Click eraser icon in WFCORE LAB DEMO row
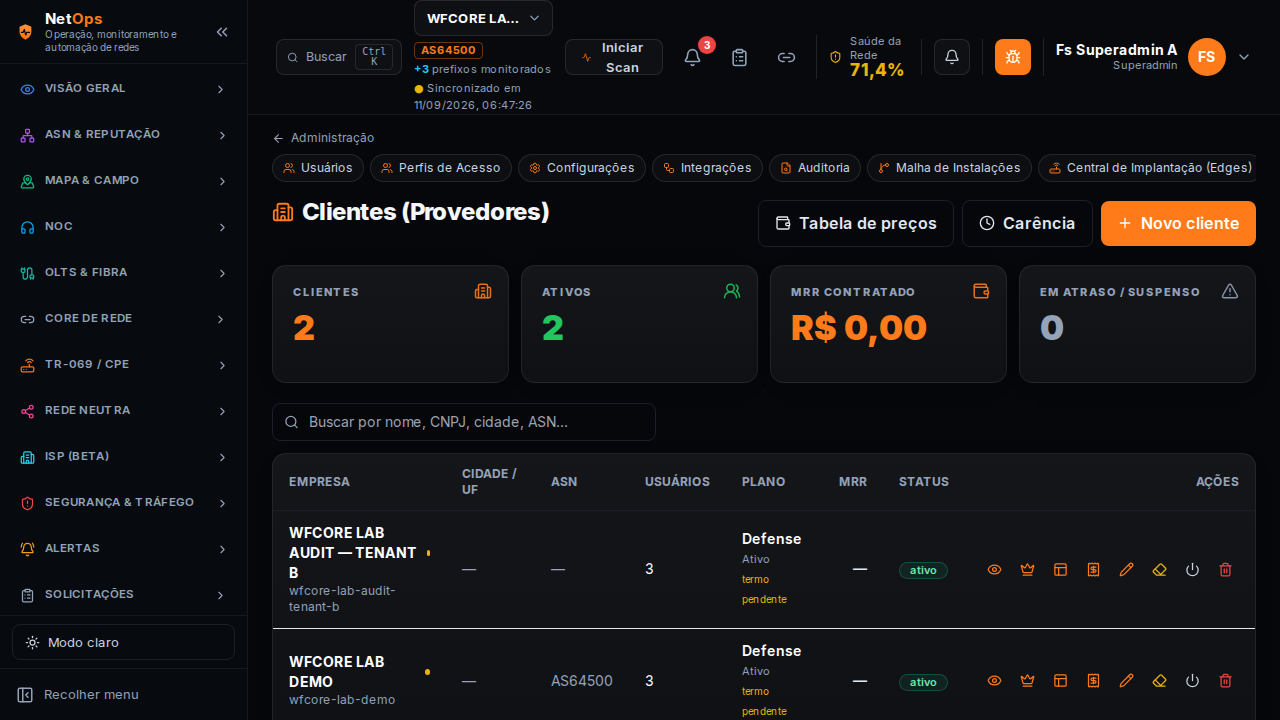This screenshot has height=720, width=1280. click(x=1159, y=680)
